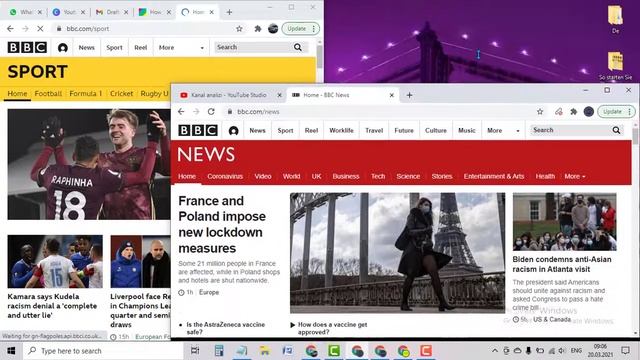Select Cricket in Sport navigation
The image size is (640, 360).
click(122, 93)
